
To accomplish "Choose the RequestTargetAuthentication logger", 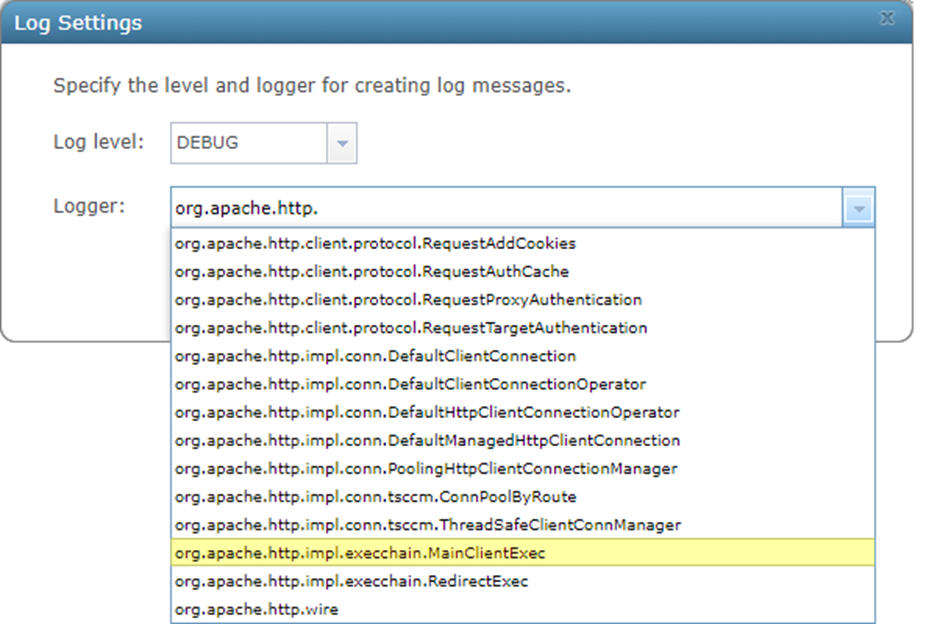I will (x=523, y=328).
